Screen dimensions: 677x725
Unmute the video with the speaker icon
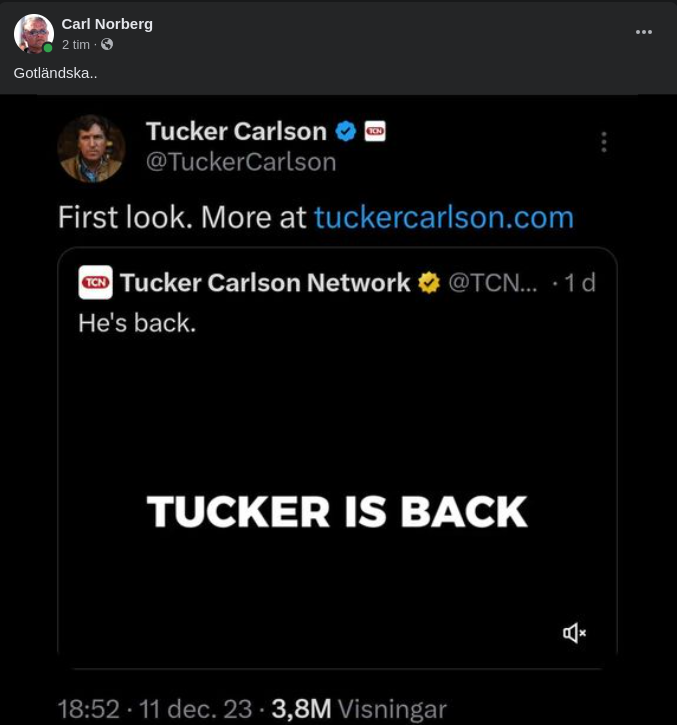pos(574,632)
